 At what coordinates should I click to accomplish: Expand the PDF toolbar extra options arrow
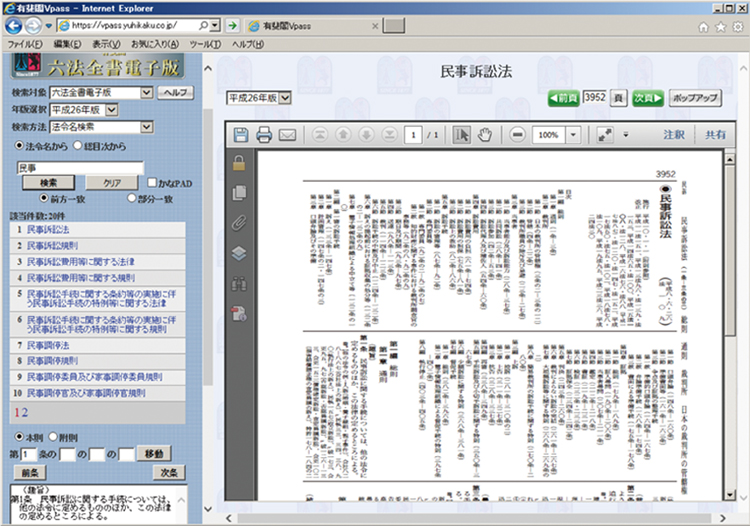click(626, 135)
